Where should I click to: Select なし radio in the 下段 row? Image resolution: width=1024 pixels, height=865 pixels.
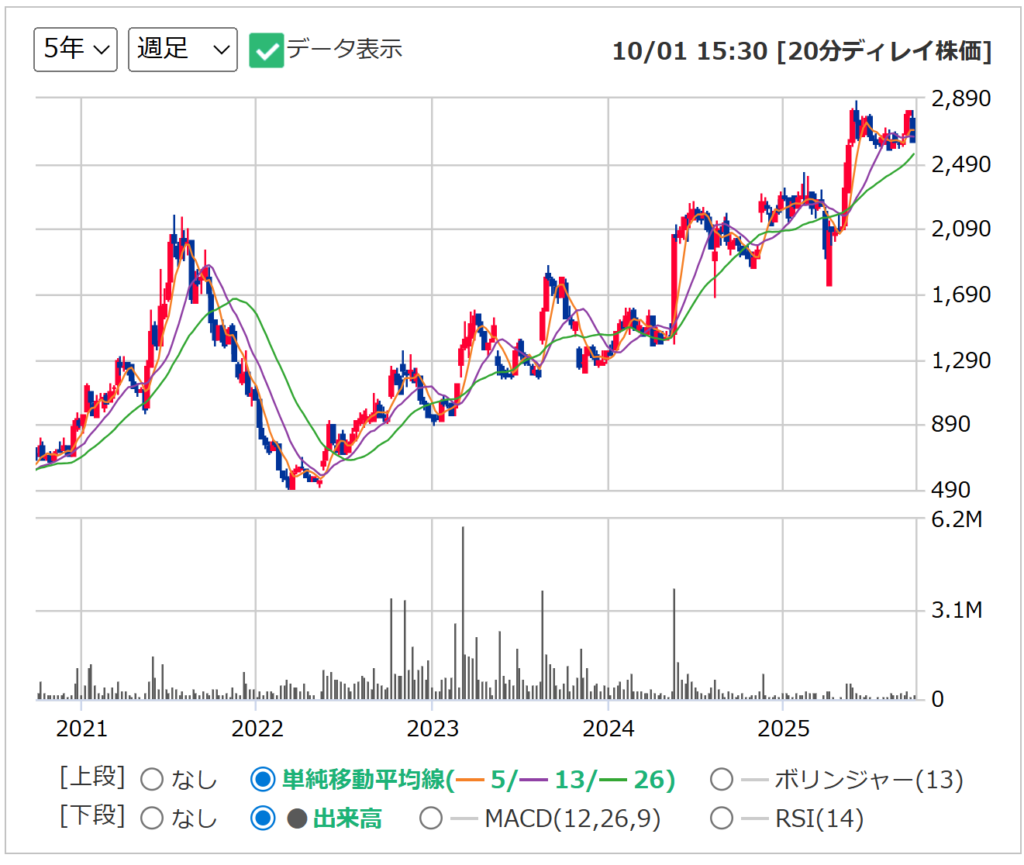[x=152, y=818]
